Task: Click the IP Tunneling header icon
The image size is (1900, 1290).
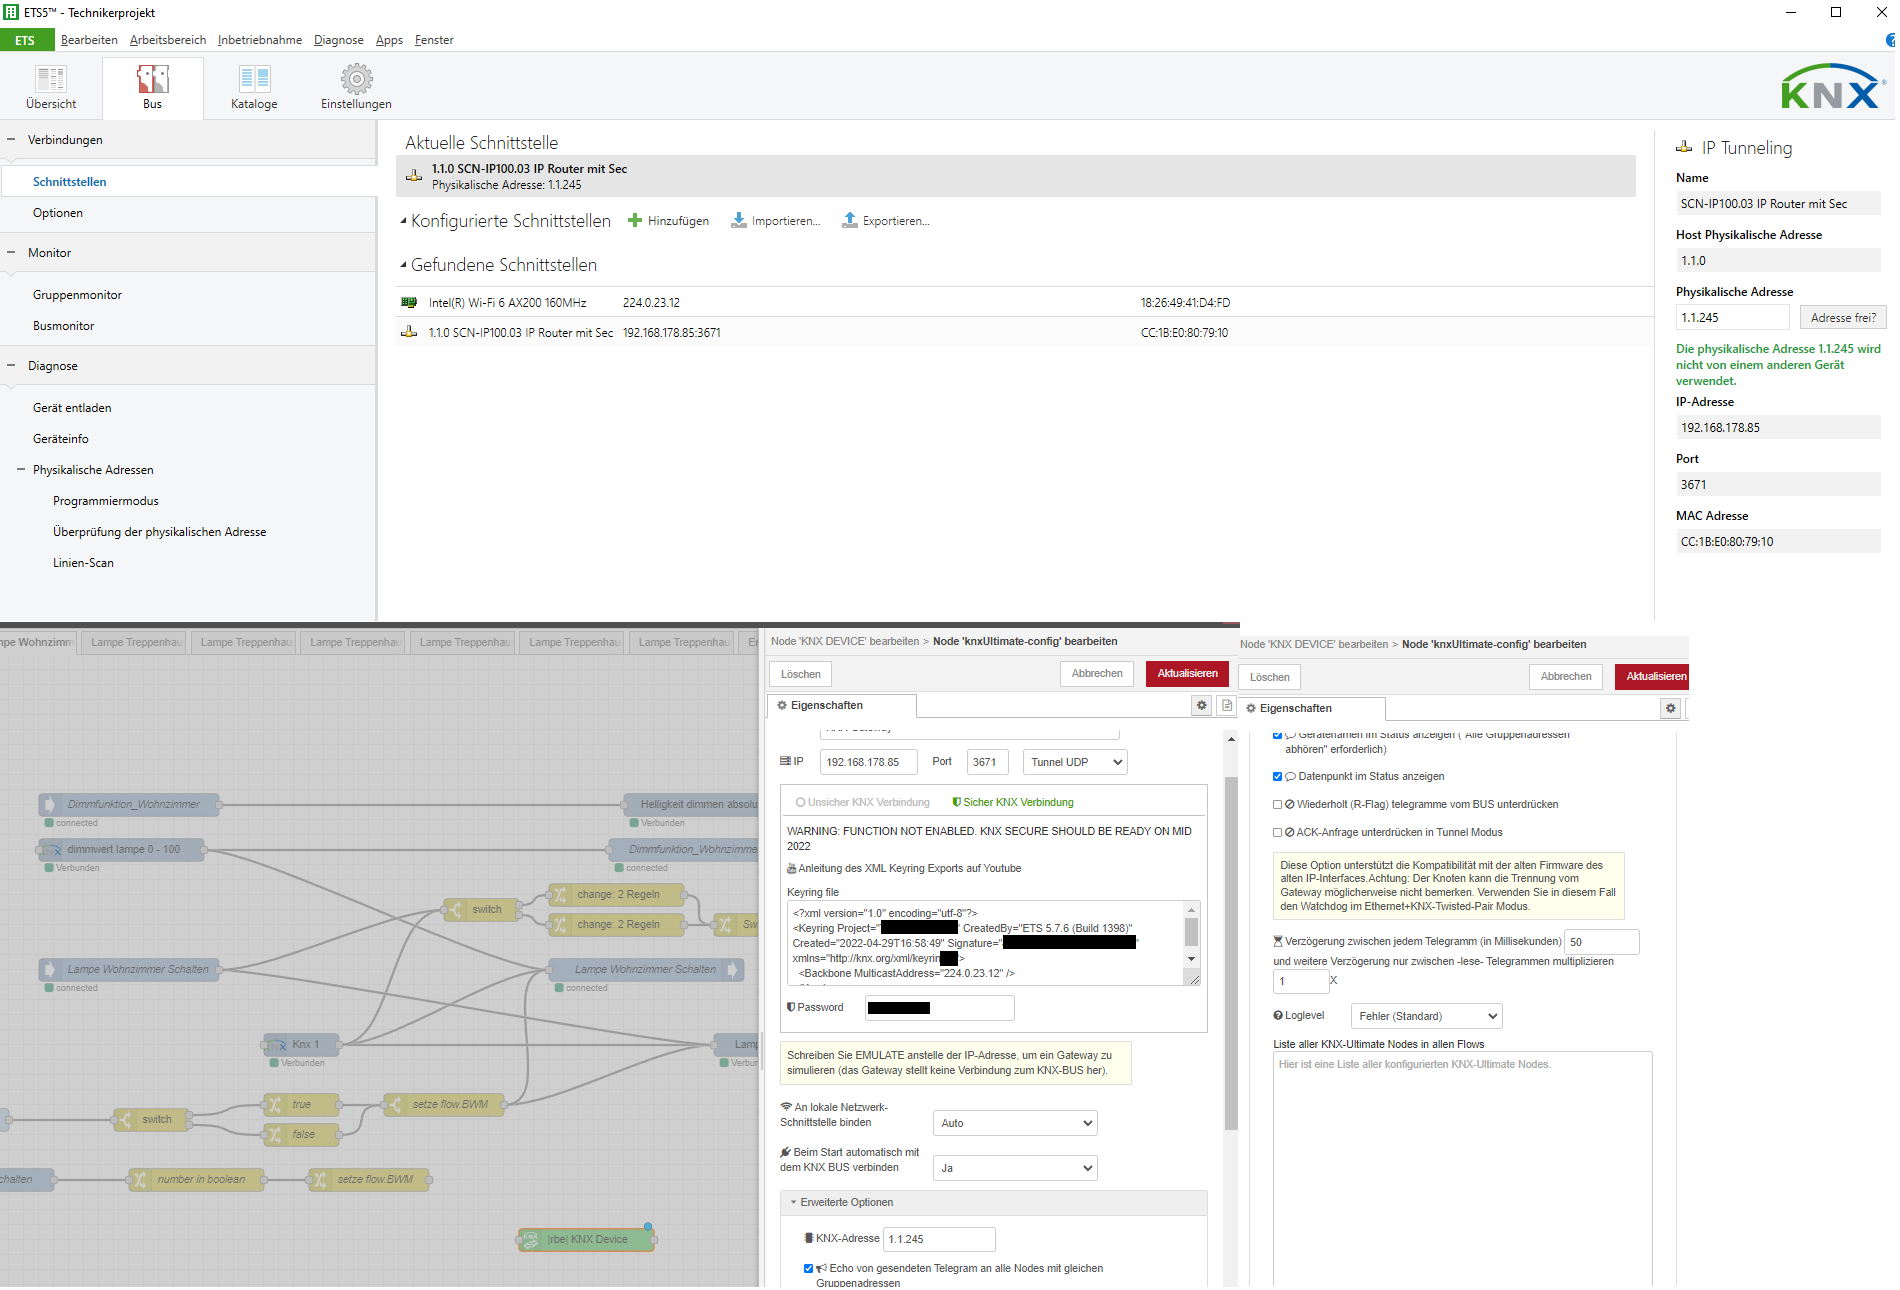Action: pyautogui.click(x=1684, y=147)
